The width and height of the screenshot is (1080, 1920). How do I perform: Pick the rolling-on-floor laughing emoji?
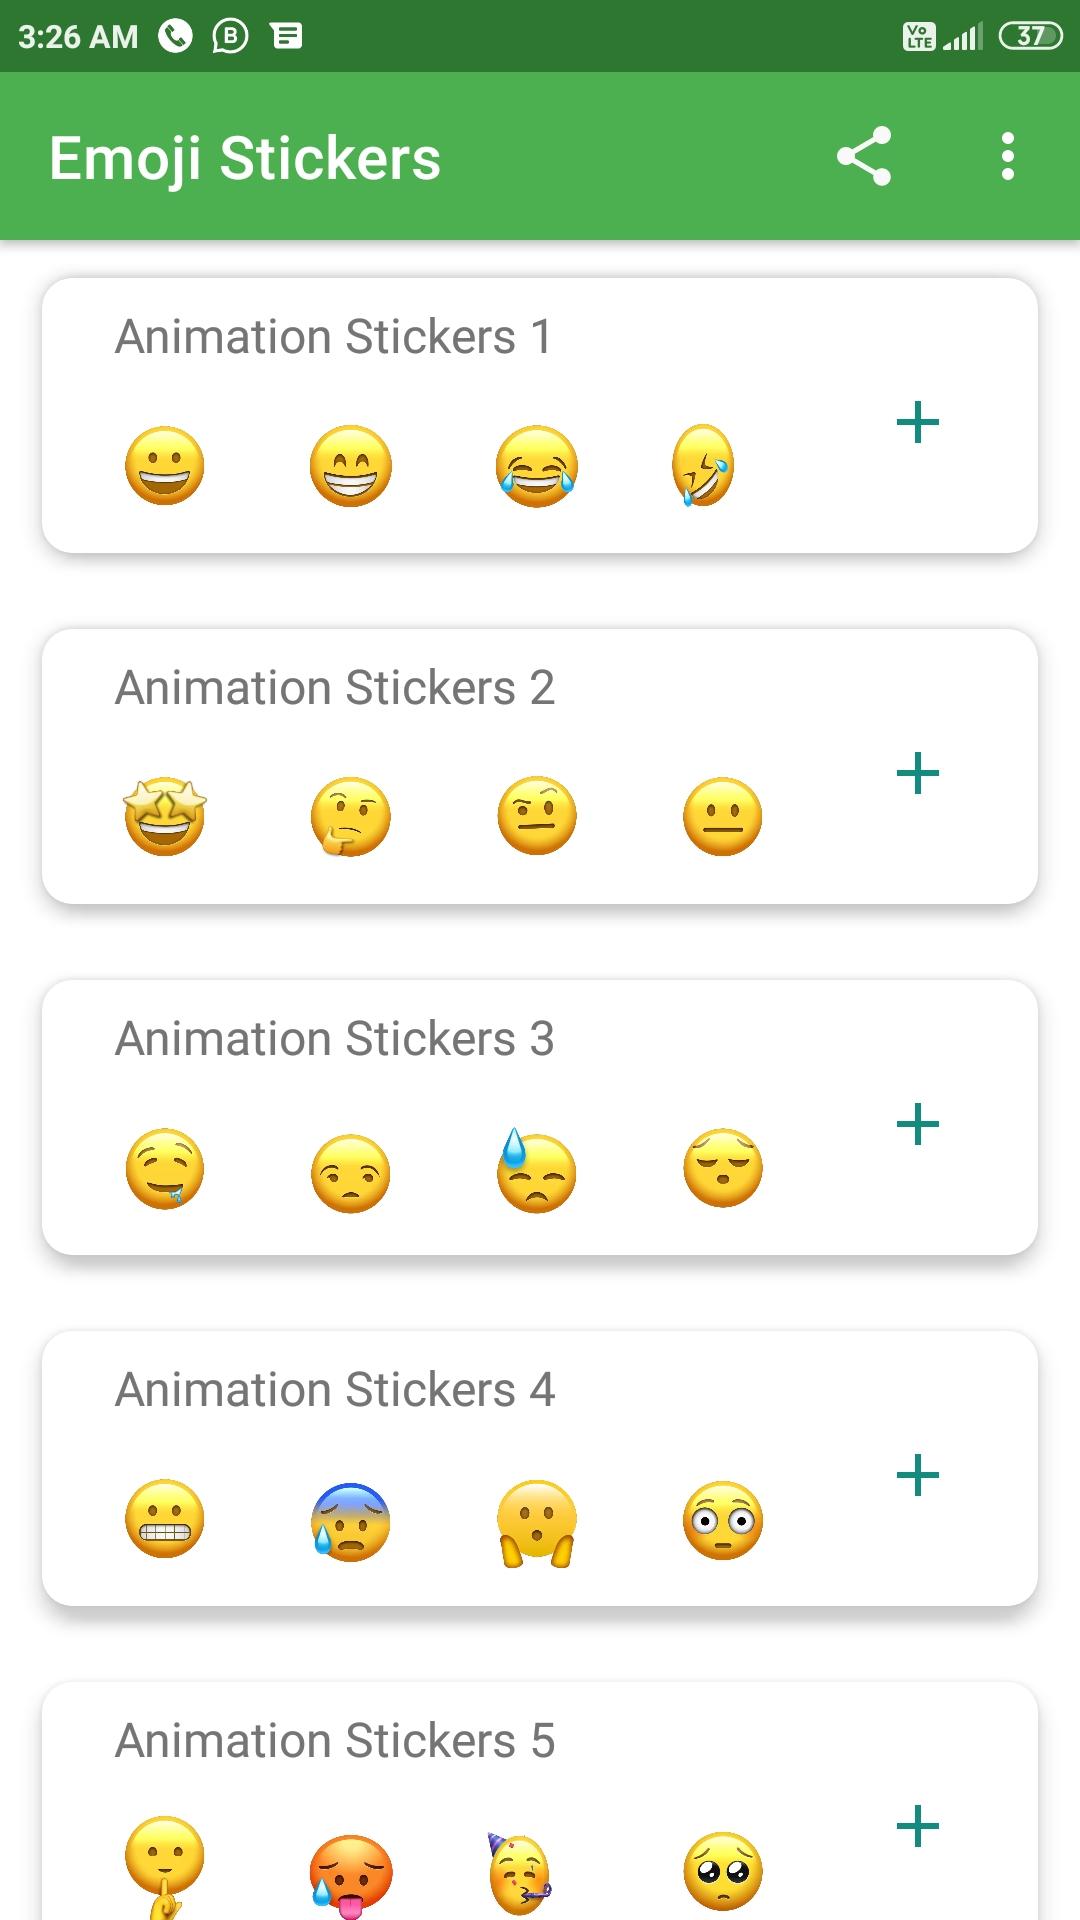tap(703, 466)
